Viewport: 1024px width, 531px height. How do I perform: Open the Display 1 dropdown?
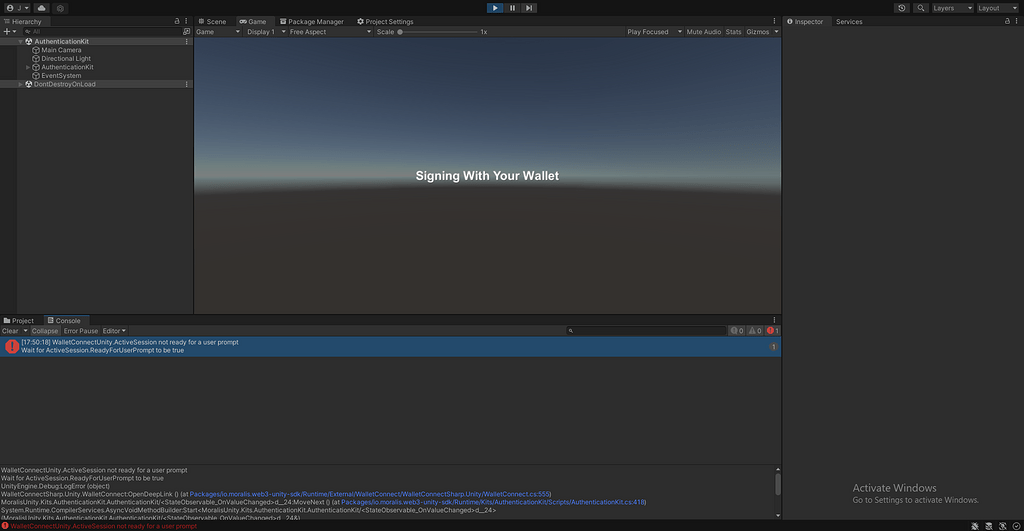pyautogui.click(x=266, y=31)
